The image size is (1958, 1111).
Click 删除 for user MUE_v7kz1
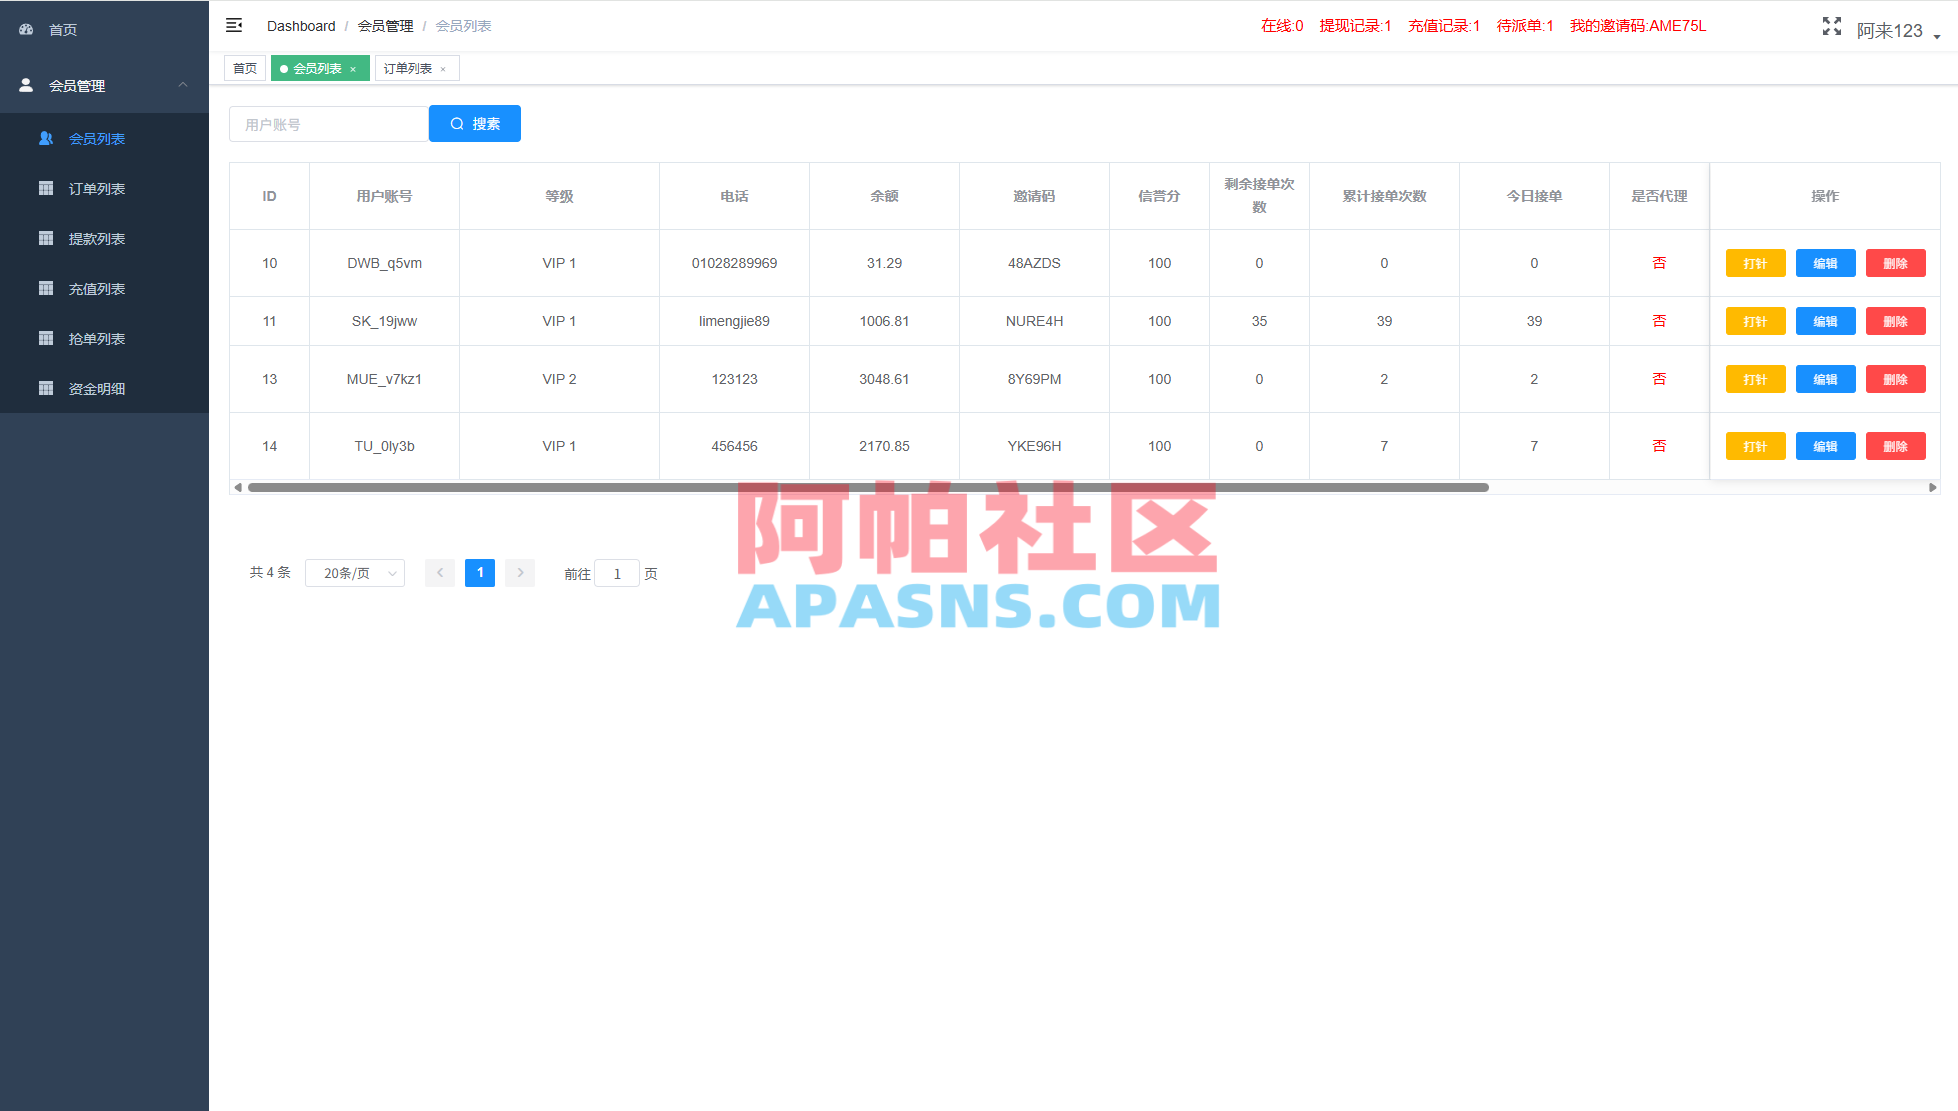point(1895,379)
